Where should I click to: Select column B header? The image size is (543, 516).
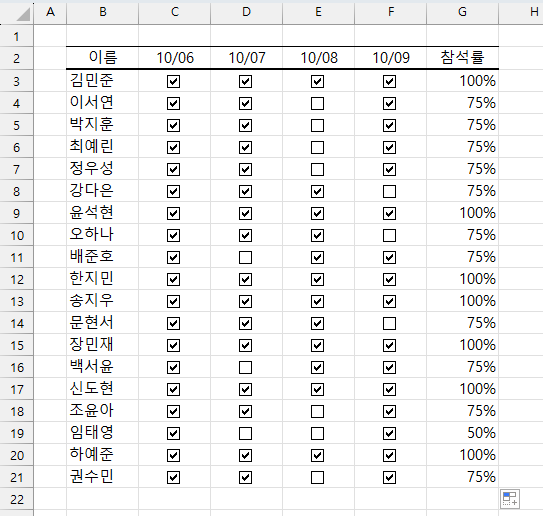tap(103, 12)
